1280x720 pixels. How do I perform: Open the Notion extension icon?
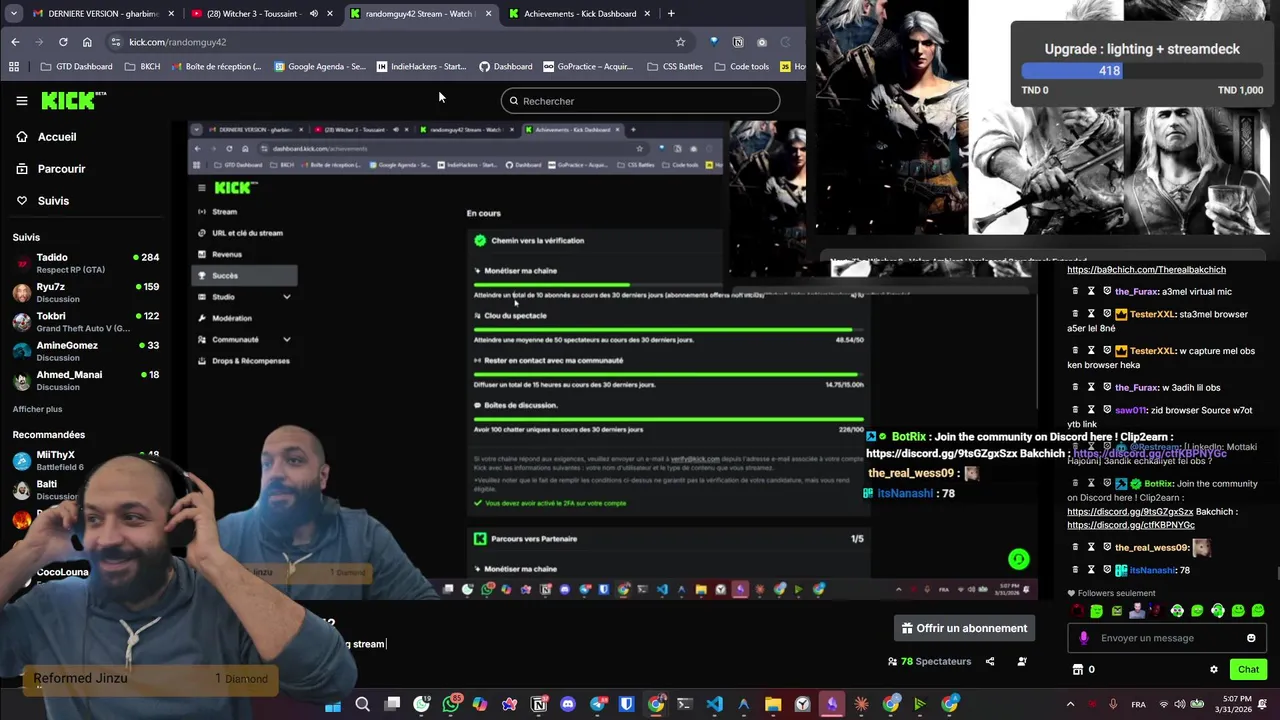[738, 42]
